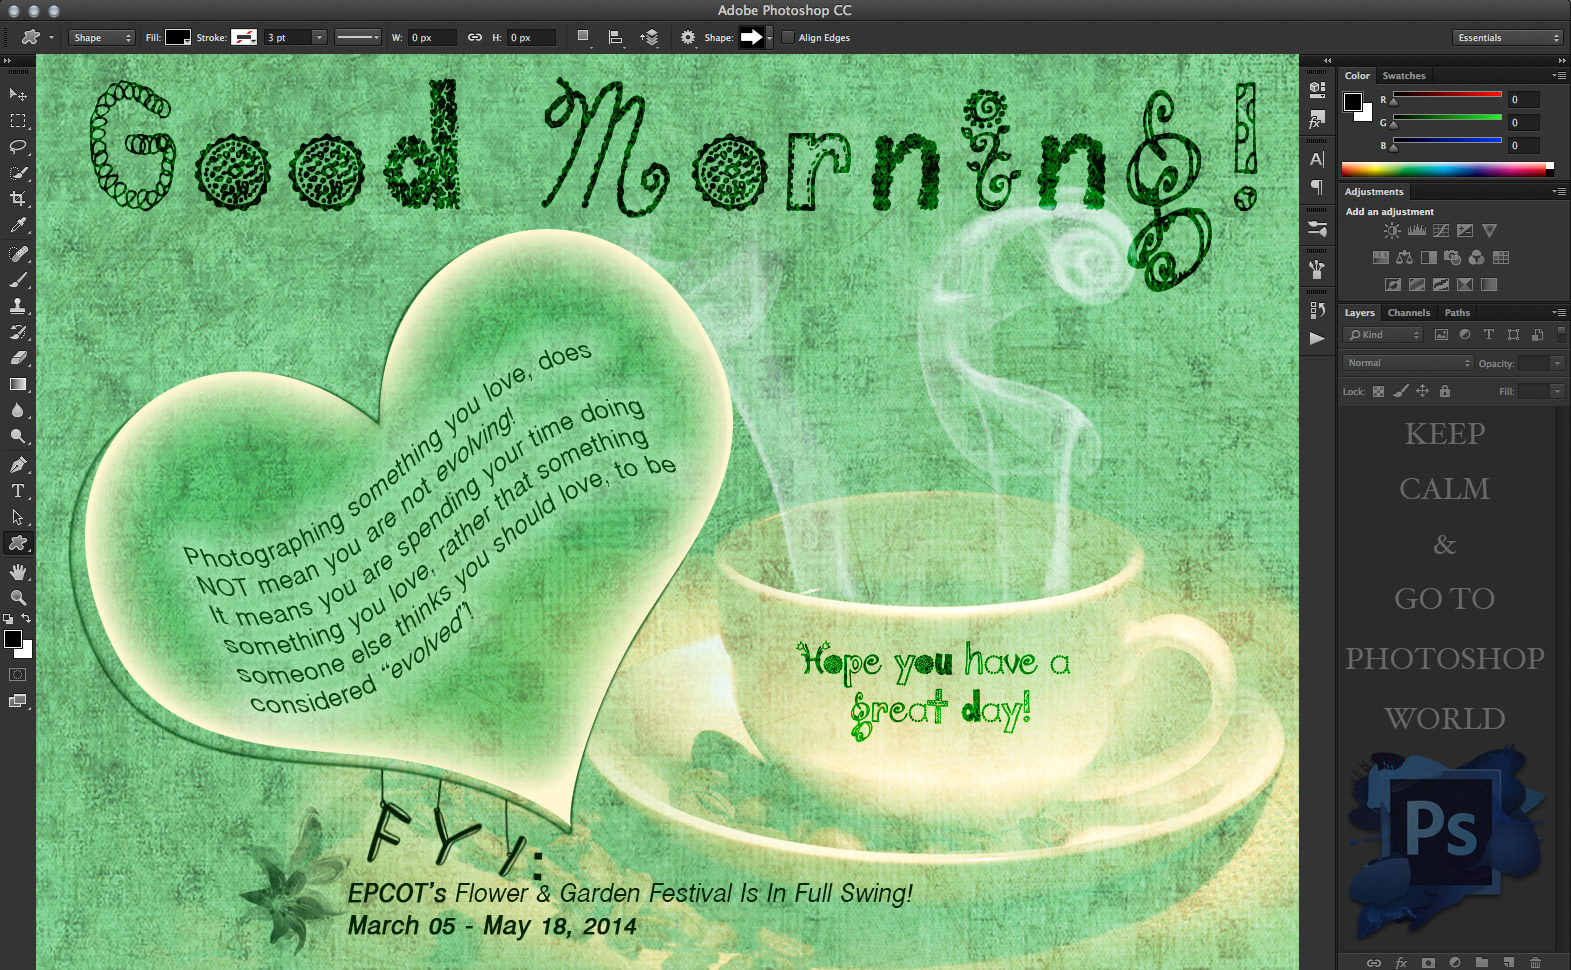Select the Layers tab
Screen dimensions: 1571x970
tap(1359, 313)
